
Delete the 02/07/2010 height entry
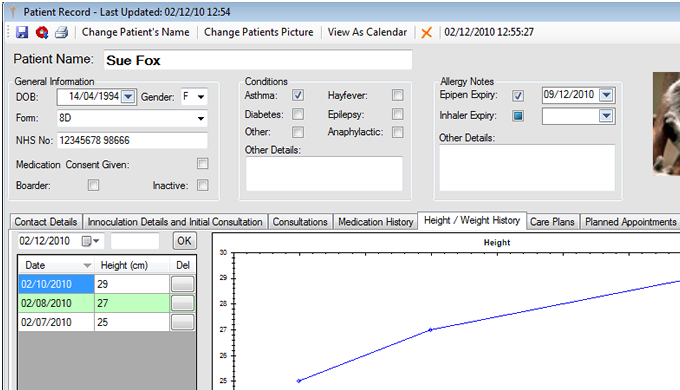click(x=183, y=322)
